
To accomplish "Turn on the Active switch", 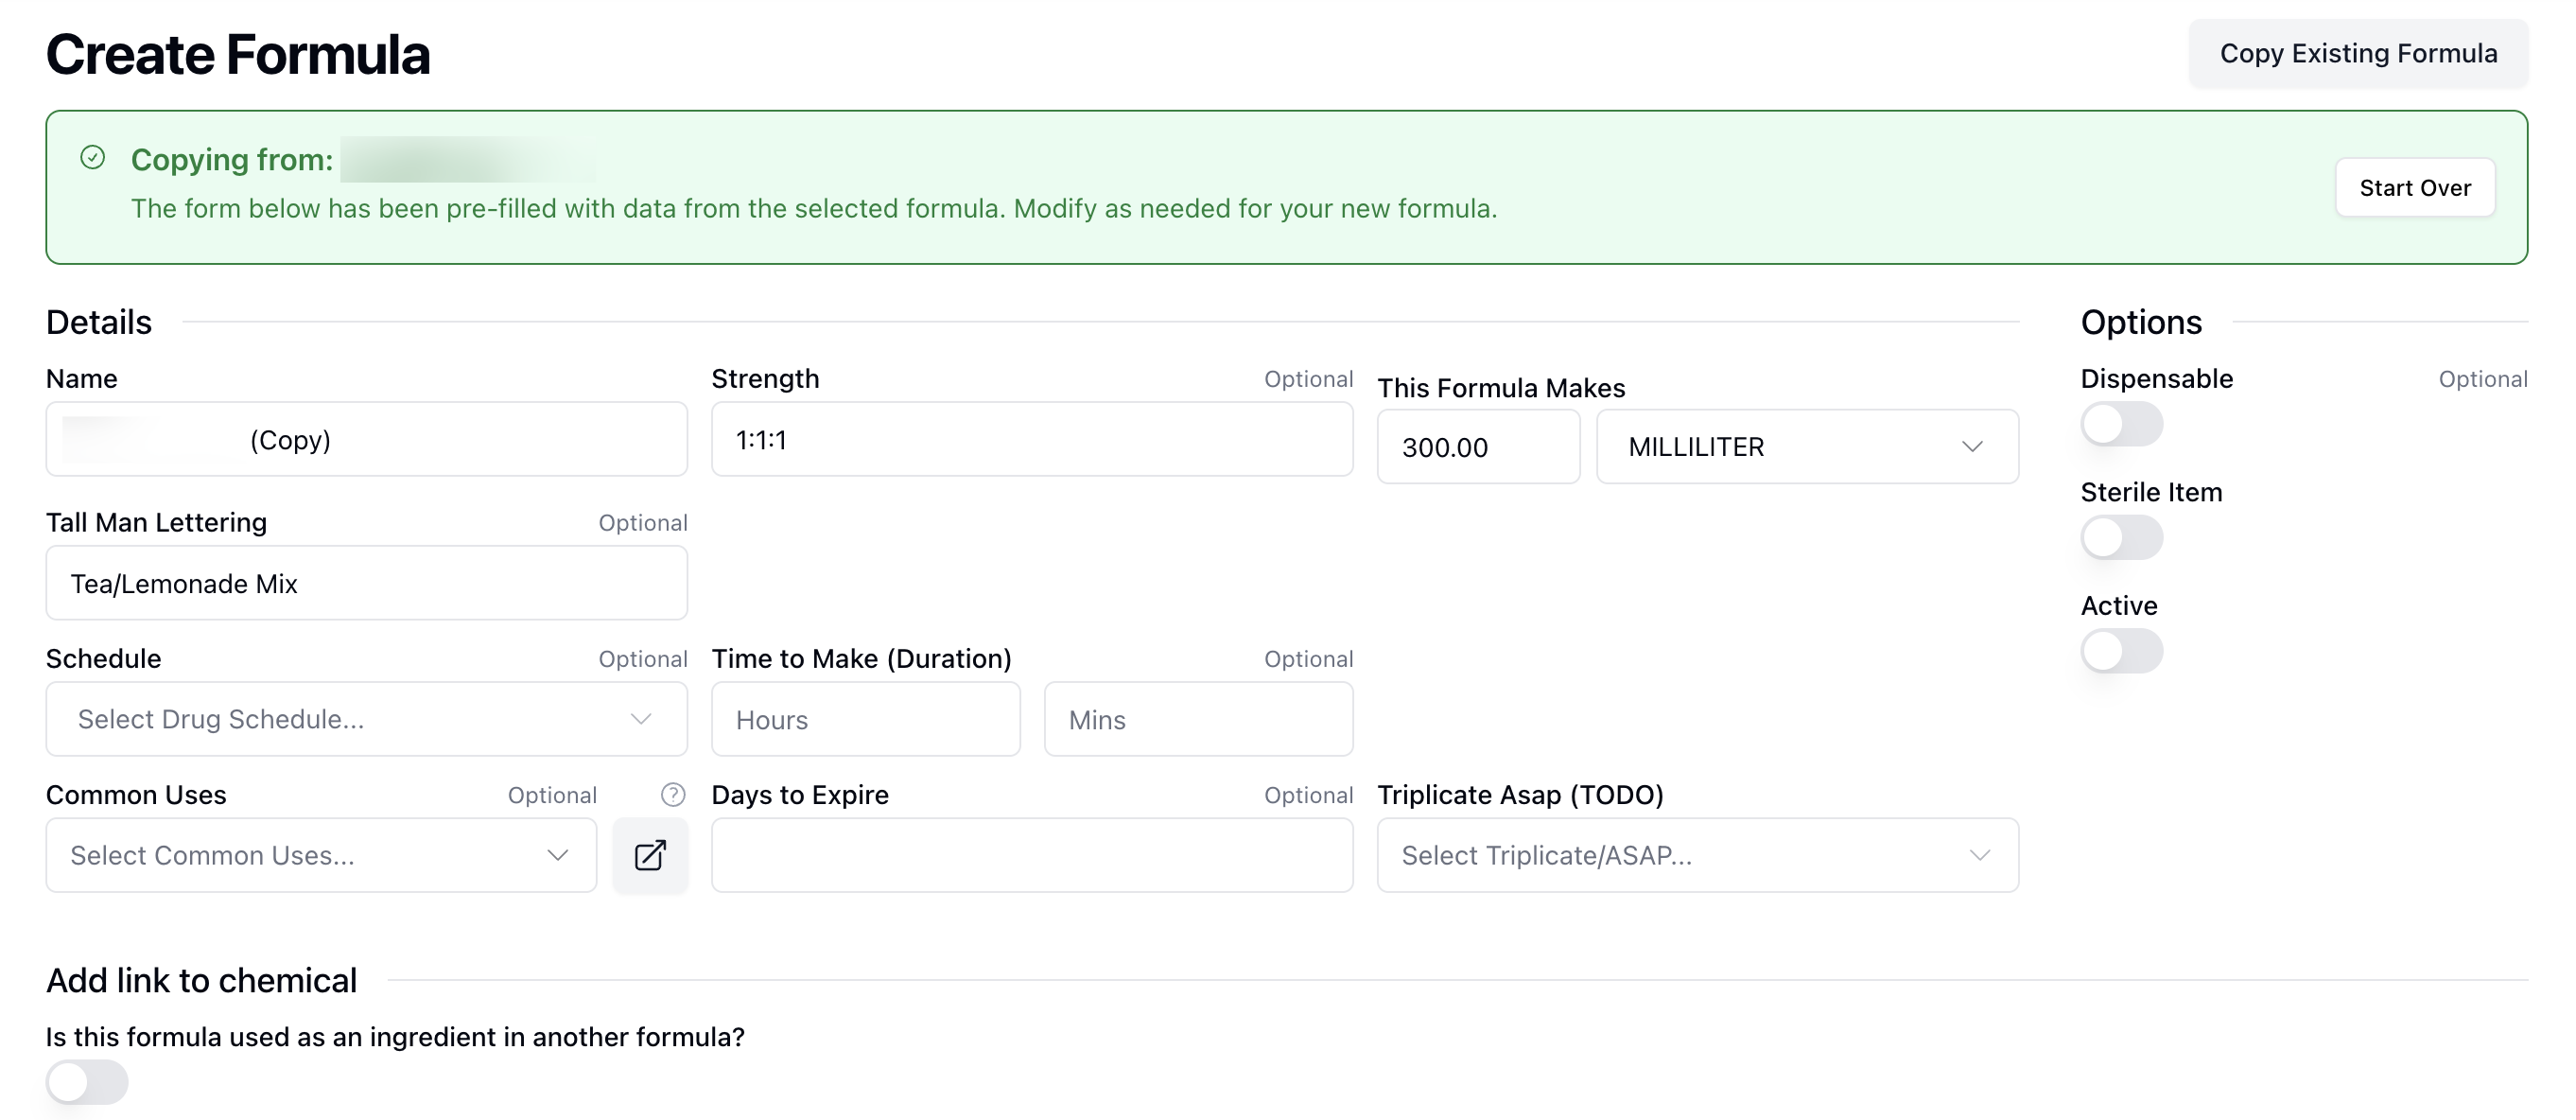I will (x=2121, y=651).
